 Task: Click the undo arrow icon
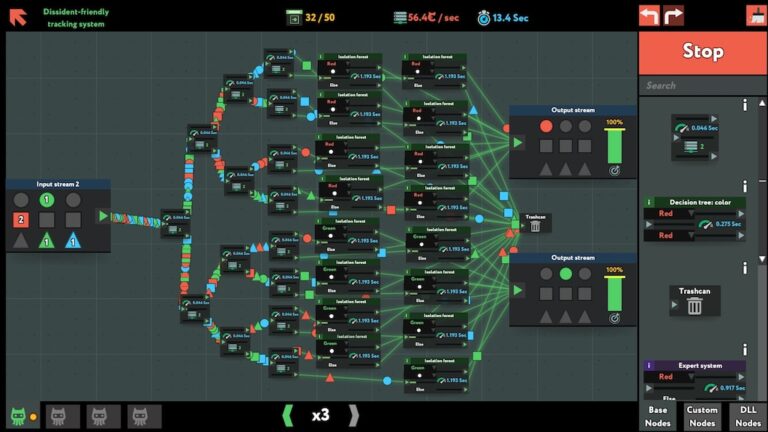pos(649,16)
